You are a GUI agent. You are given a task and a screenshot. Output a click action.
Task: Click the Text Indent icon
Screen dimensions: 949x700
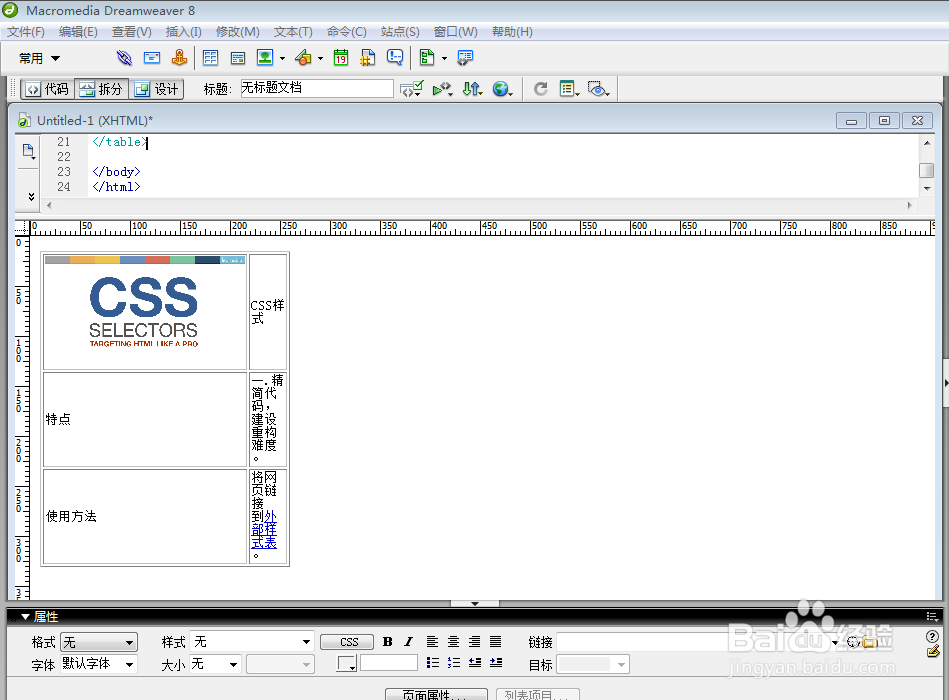click(x=496, y=663)
